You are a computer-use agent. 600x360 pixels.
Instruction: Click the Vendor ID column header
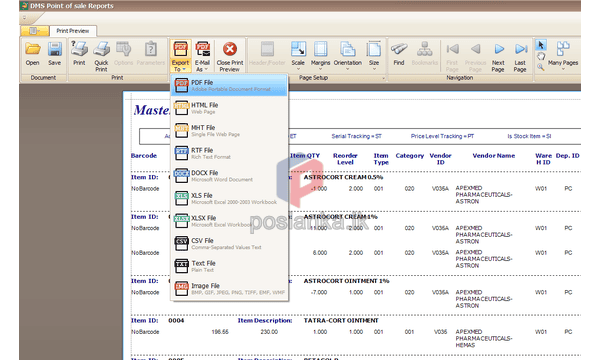coord(440,159)
